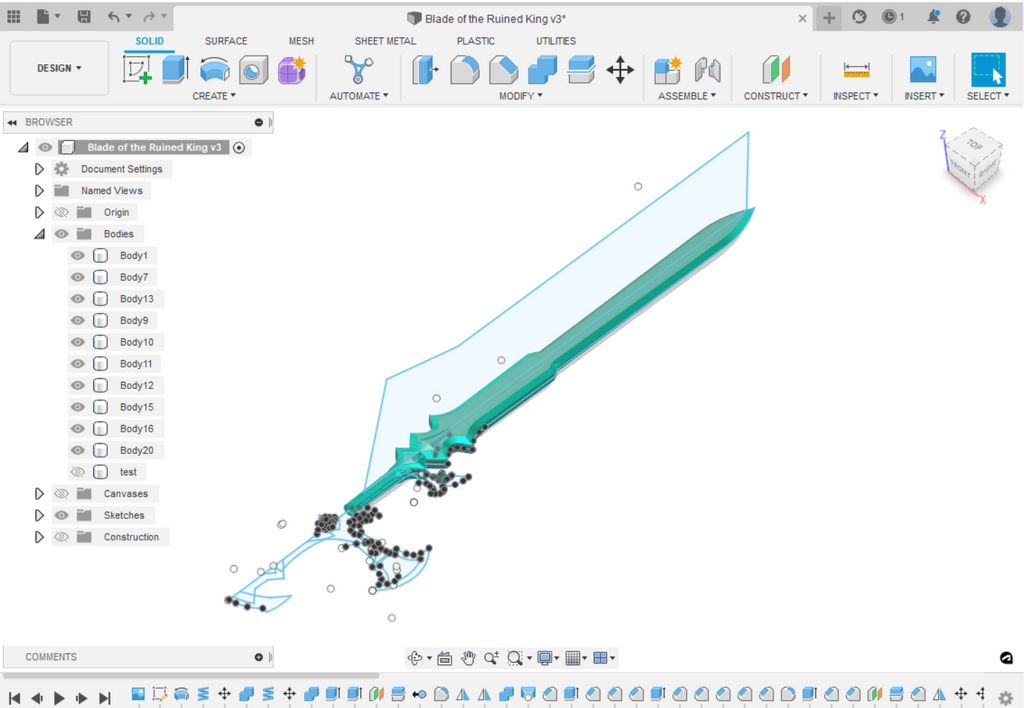
Task: Open the DESIGN workspace dropdown
Action: 59,68
